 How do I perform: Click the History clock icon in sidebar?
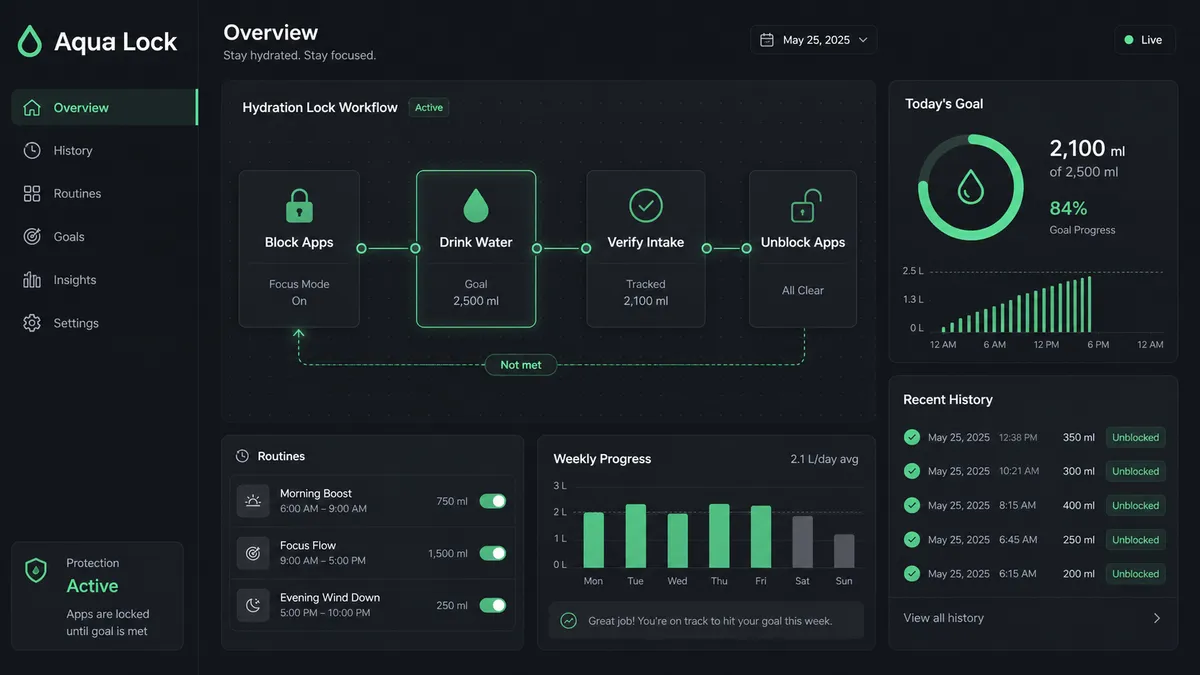(32, 150)
